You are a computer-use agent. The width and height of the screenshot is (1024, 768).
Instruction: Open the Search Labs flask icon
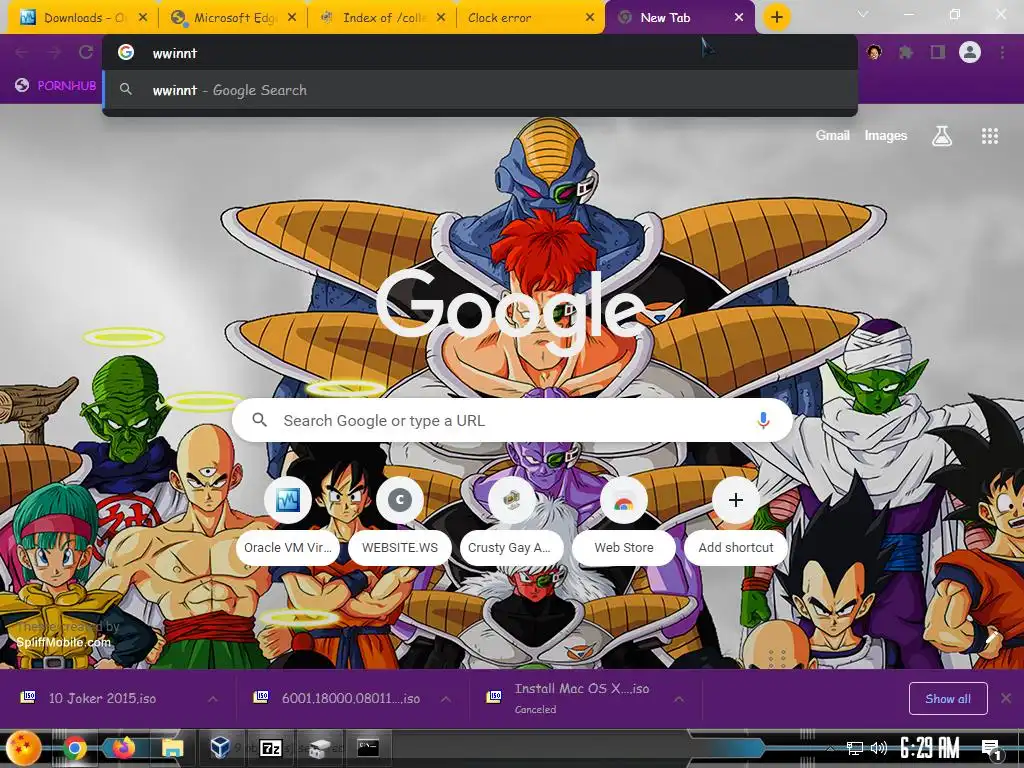tap(942, 136)
